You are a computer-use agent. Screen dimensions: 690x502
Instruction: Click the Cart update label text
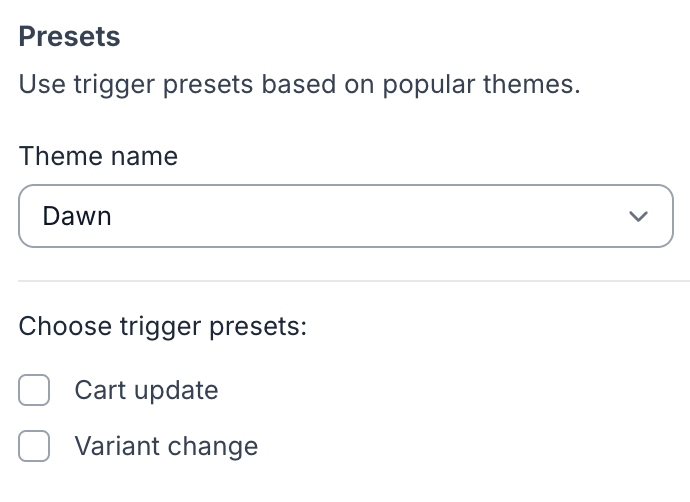point(146,390)
